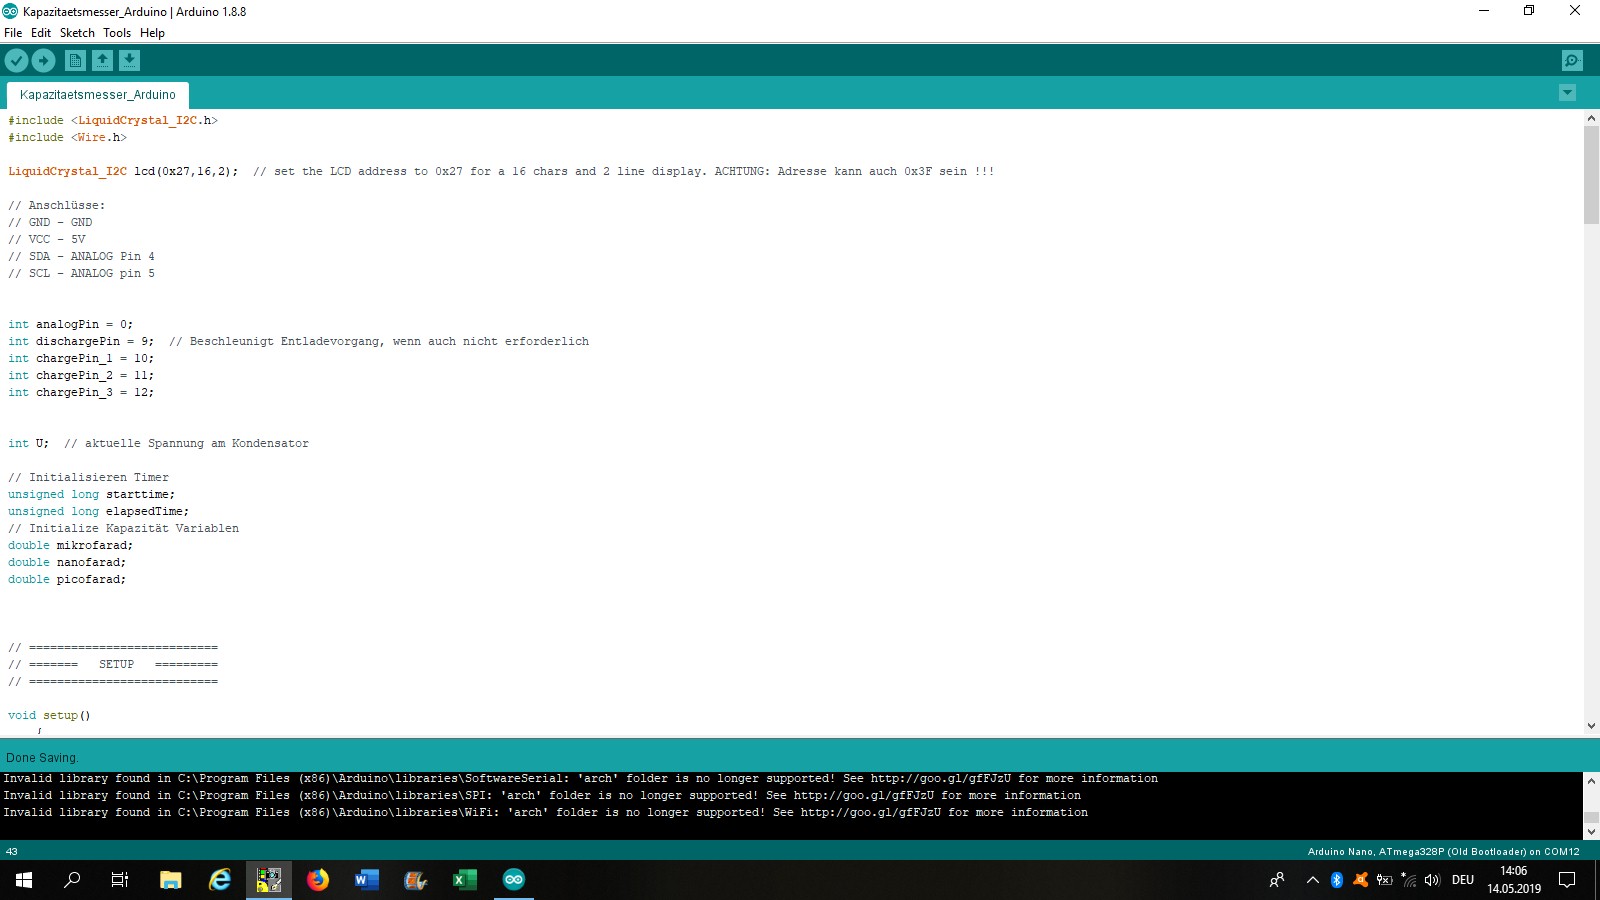Open the Avast antivirus tray icon

pyautogui.click(x=1360, y=880)
